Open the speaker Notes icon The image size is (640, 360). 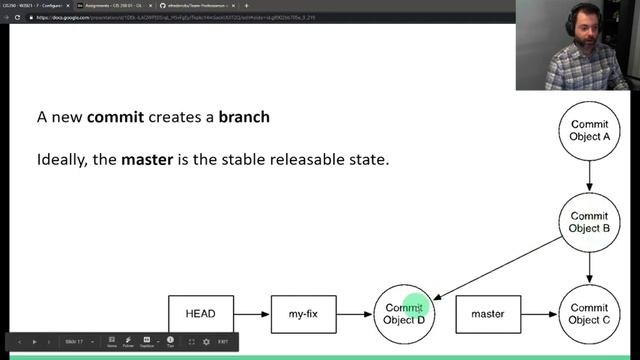pyautogui.click(x=111, y=342)
